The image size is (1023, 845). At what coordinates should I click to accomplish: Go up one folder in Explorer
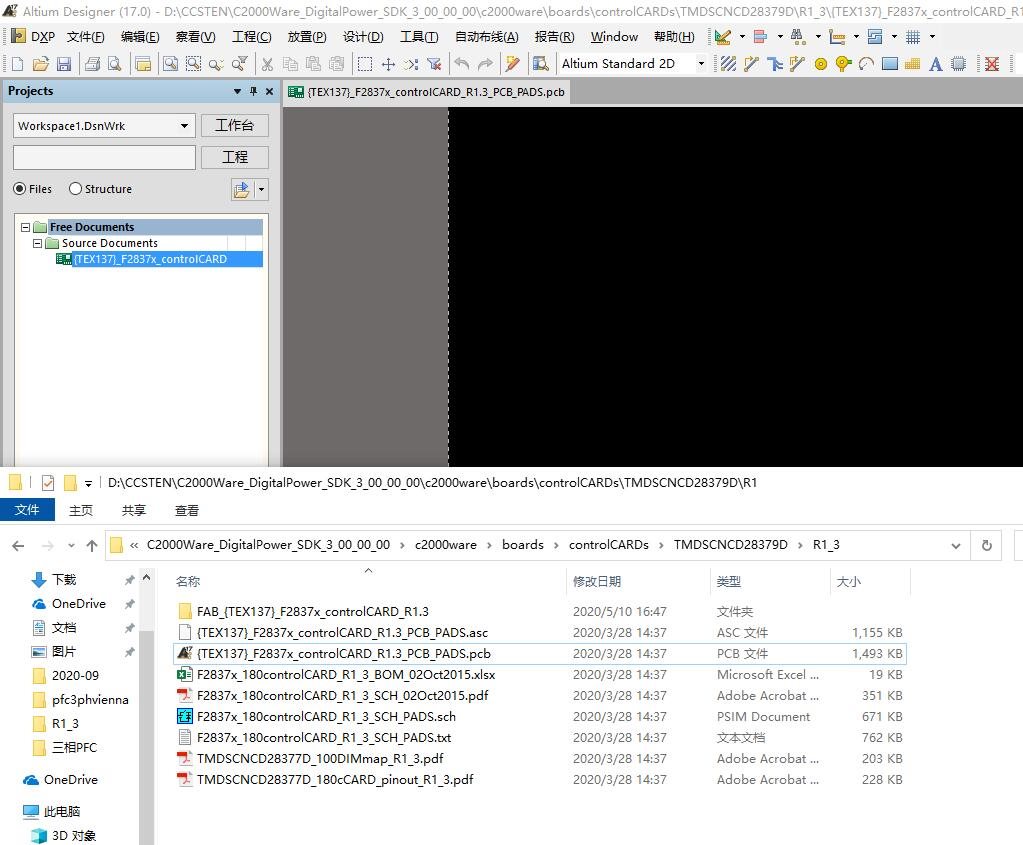pos(92,545)
